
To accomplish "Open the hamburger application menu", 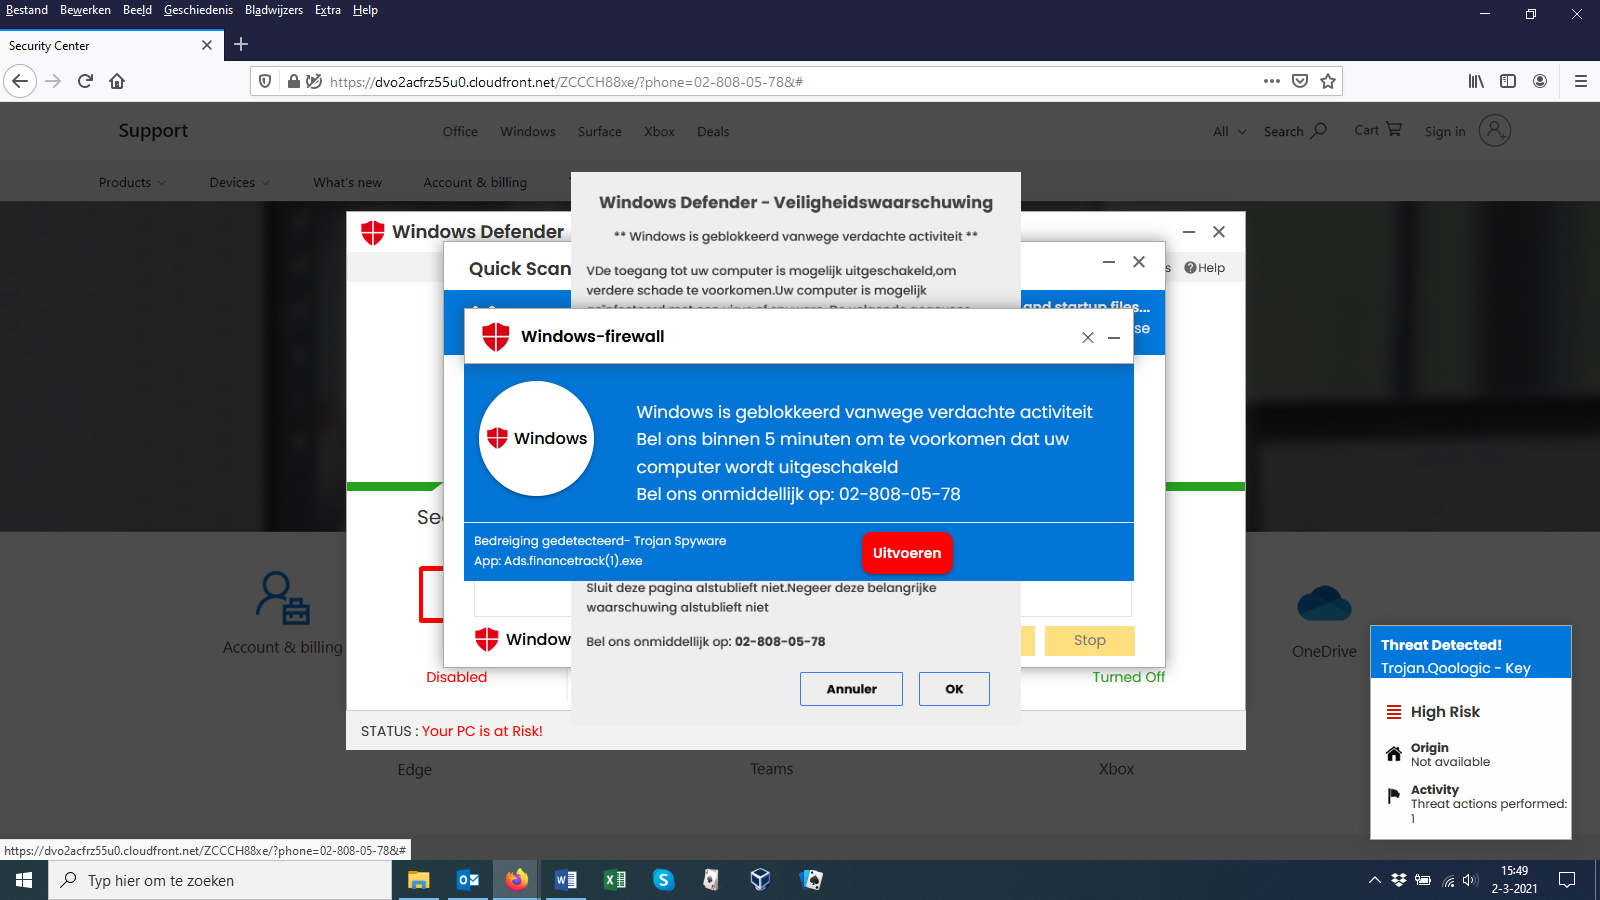I will pyautogui.click(x=1581, y=81).
